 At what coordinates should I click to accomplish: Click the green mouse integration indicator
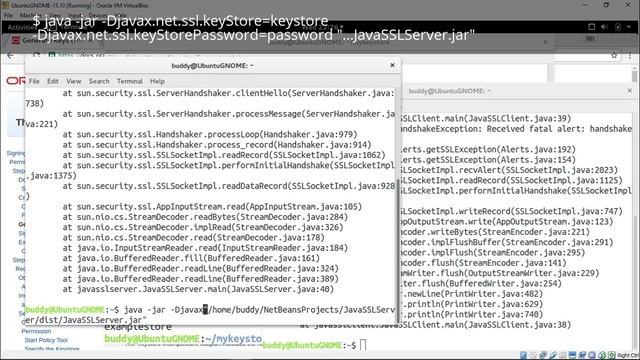602,355
